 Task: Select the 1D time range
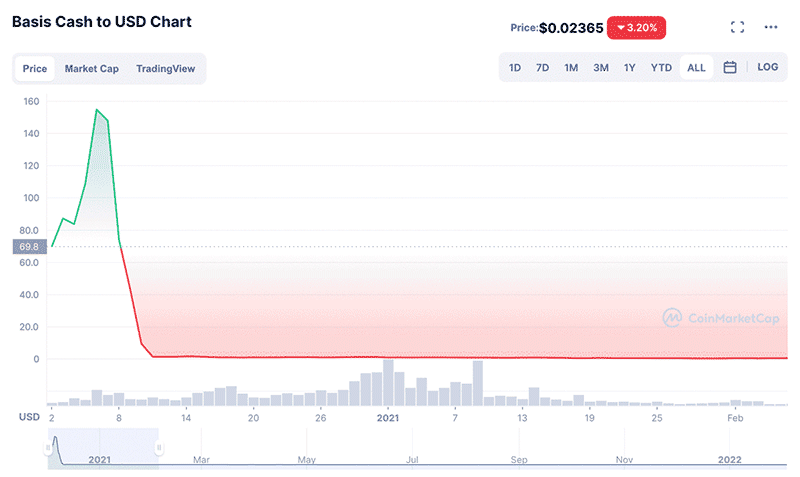click(x=515, y=67)
